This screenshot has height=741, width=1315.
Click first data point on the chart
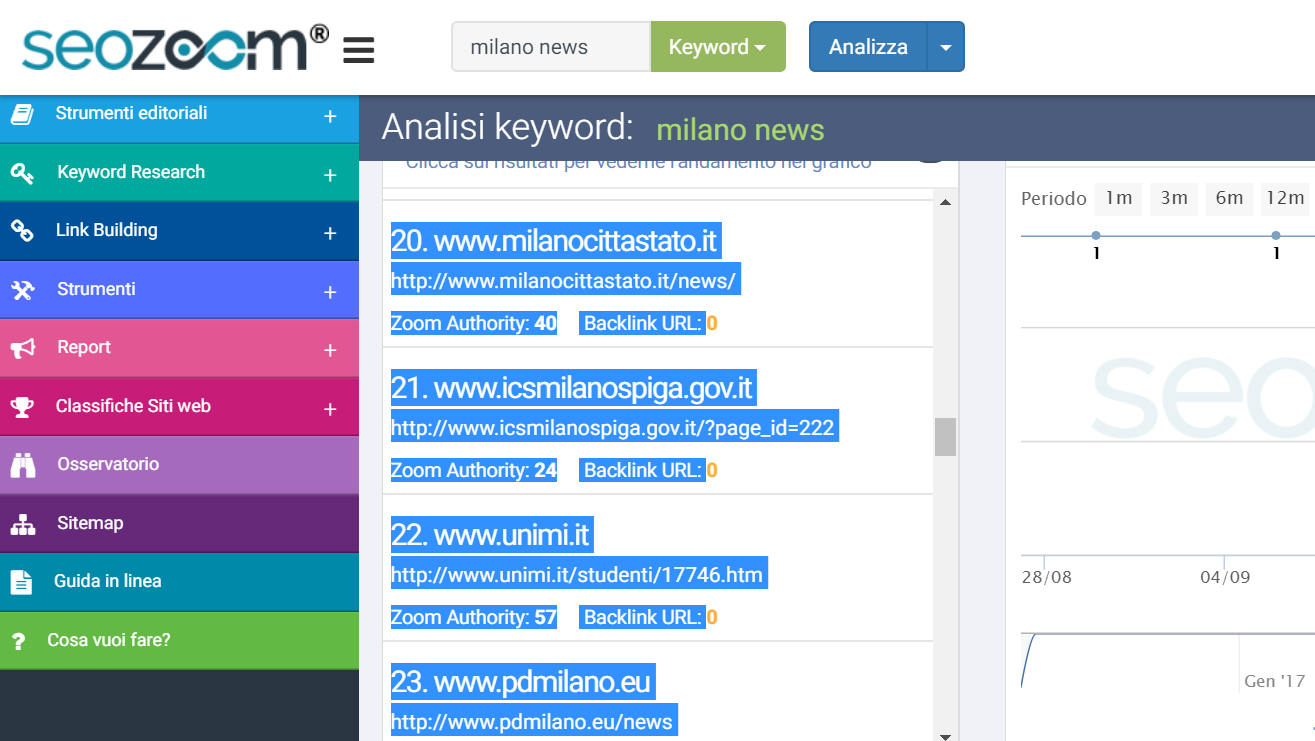click(1096, 236)
